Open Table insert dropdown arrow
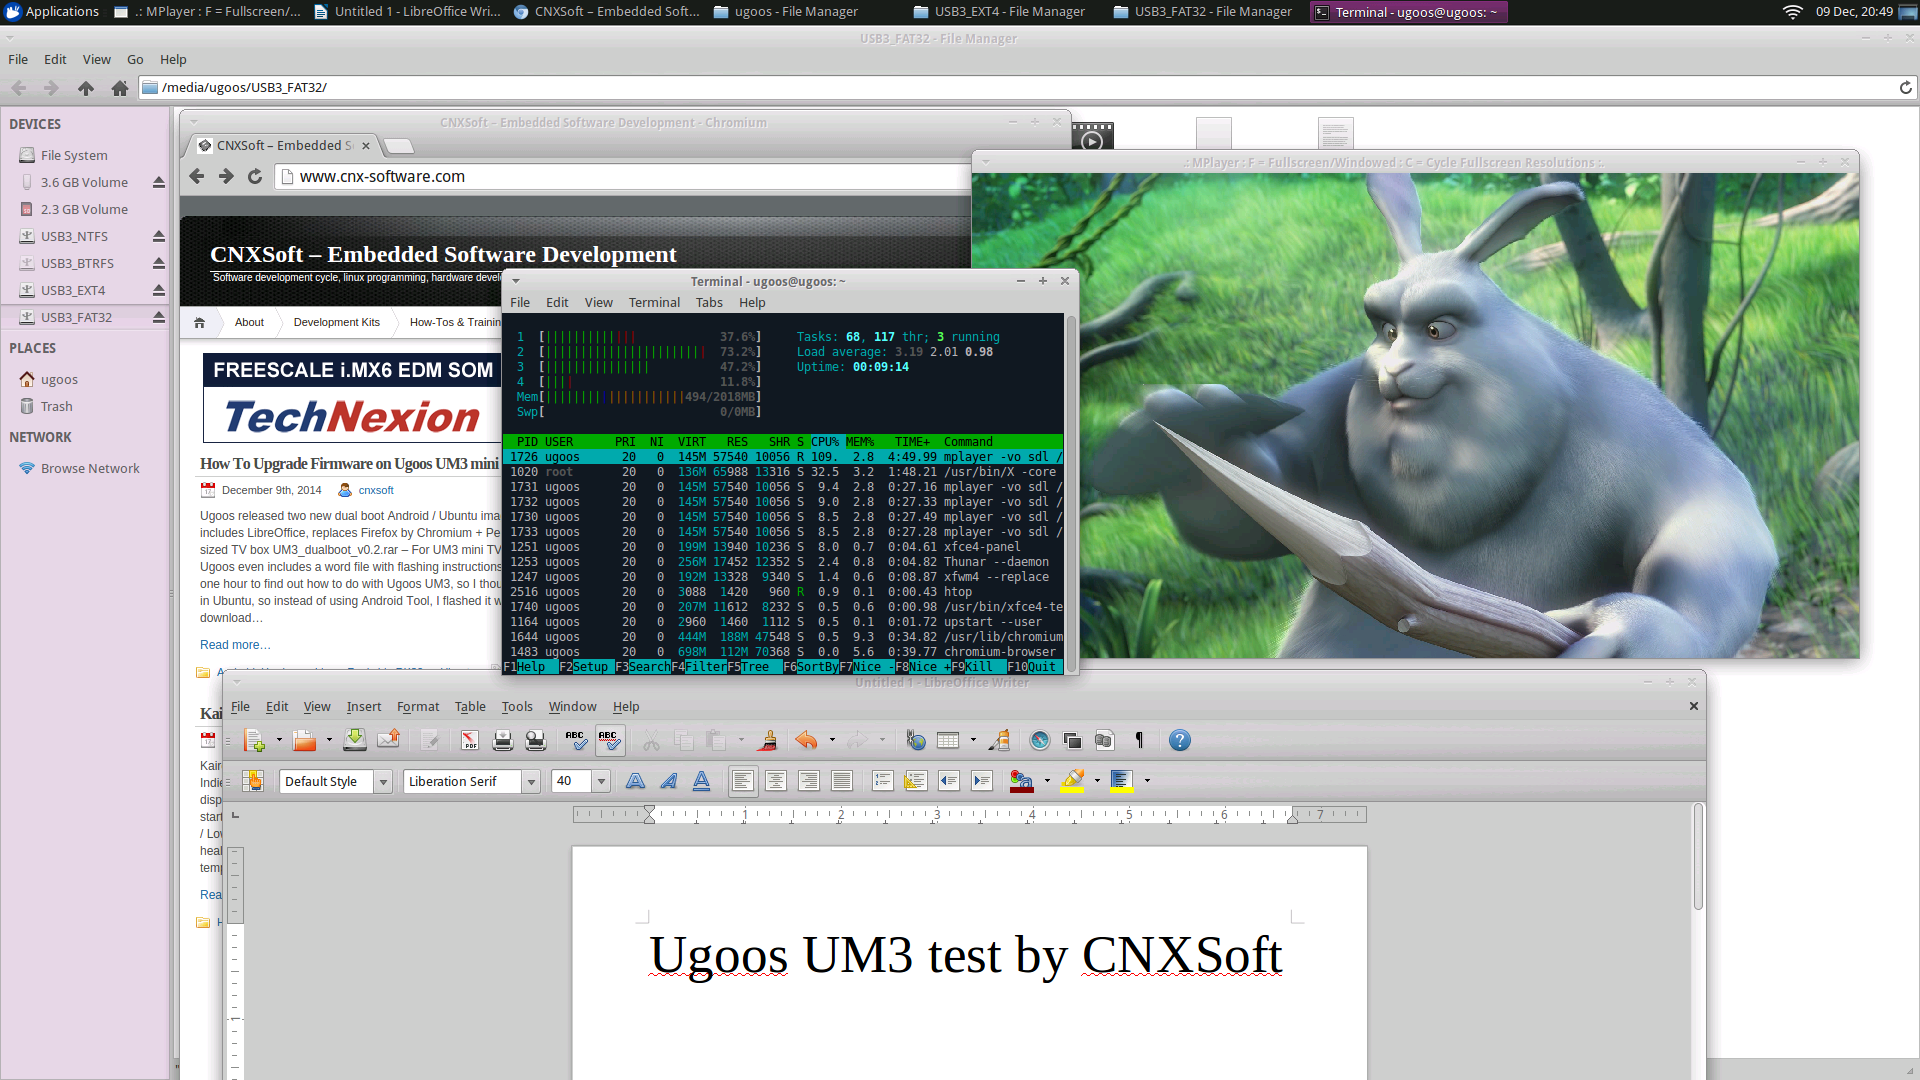The image size is (1920, 1080). tap(973, 741)
